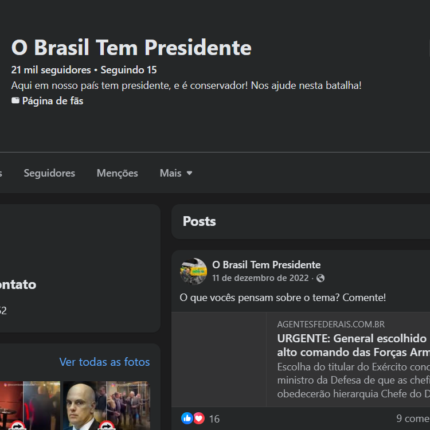Click the post date 11 de dezembro de 2022

pyautogui.click(x=260, y=278)
